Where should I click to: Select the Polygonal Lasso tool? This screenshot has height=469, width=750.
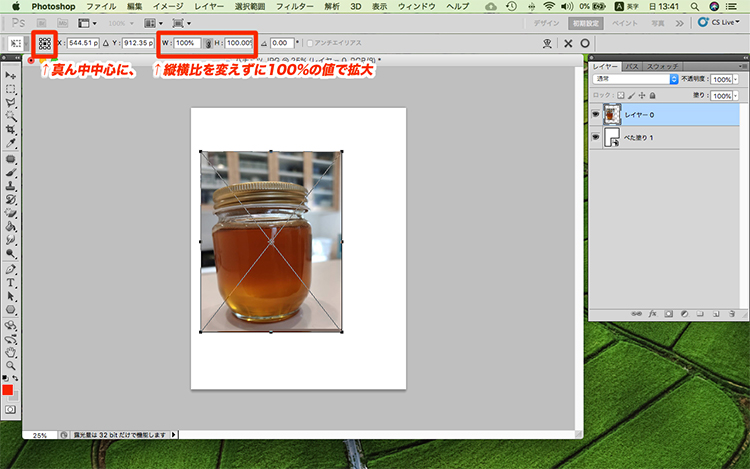[x=11, y=103]
